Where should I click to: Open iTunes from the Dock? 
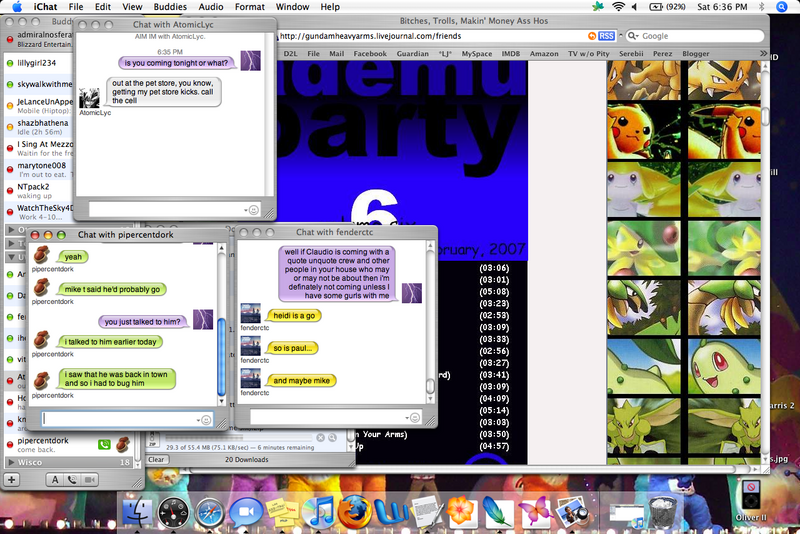pyautogui.click(x=318, y=512)
